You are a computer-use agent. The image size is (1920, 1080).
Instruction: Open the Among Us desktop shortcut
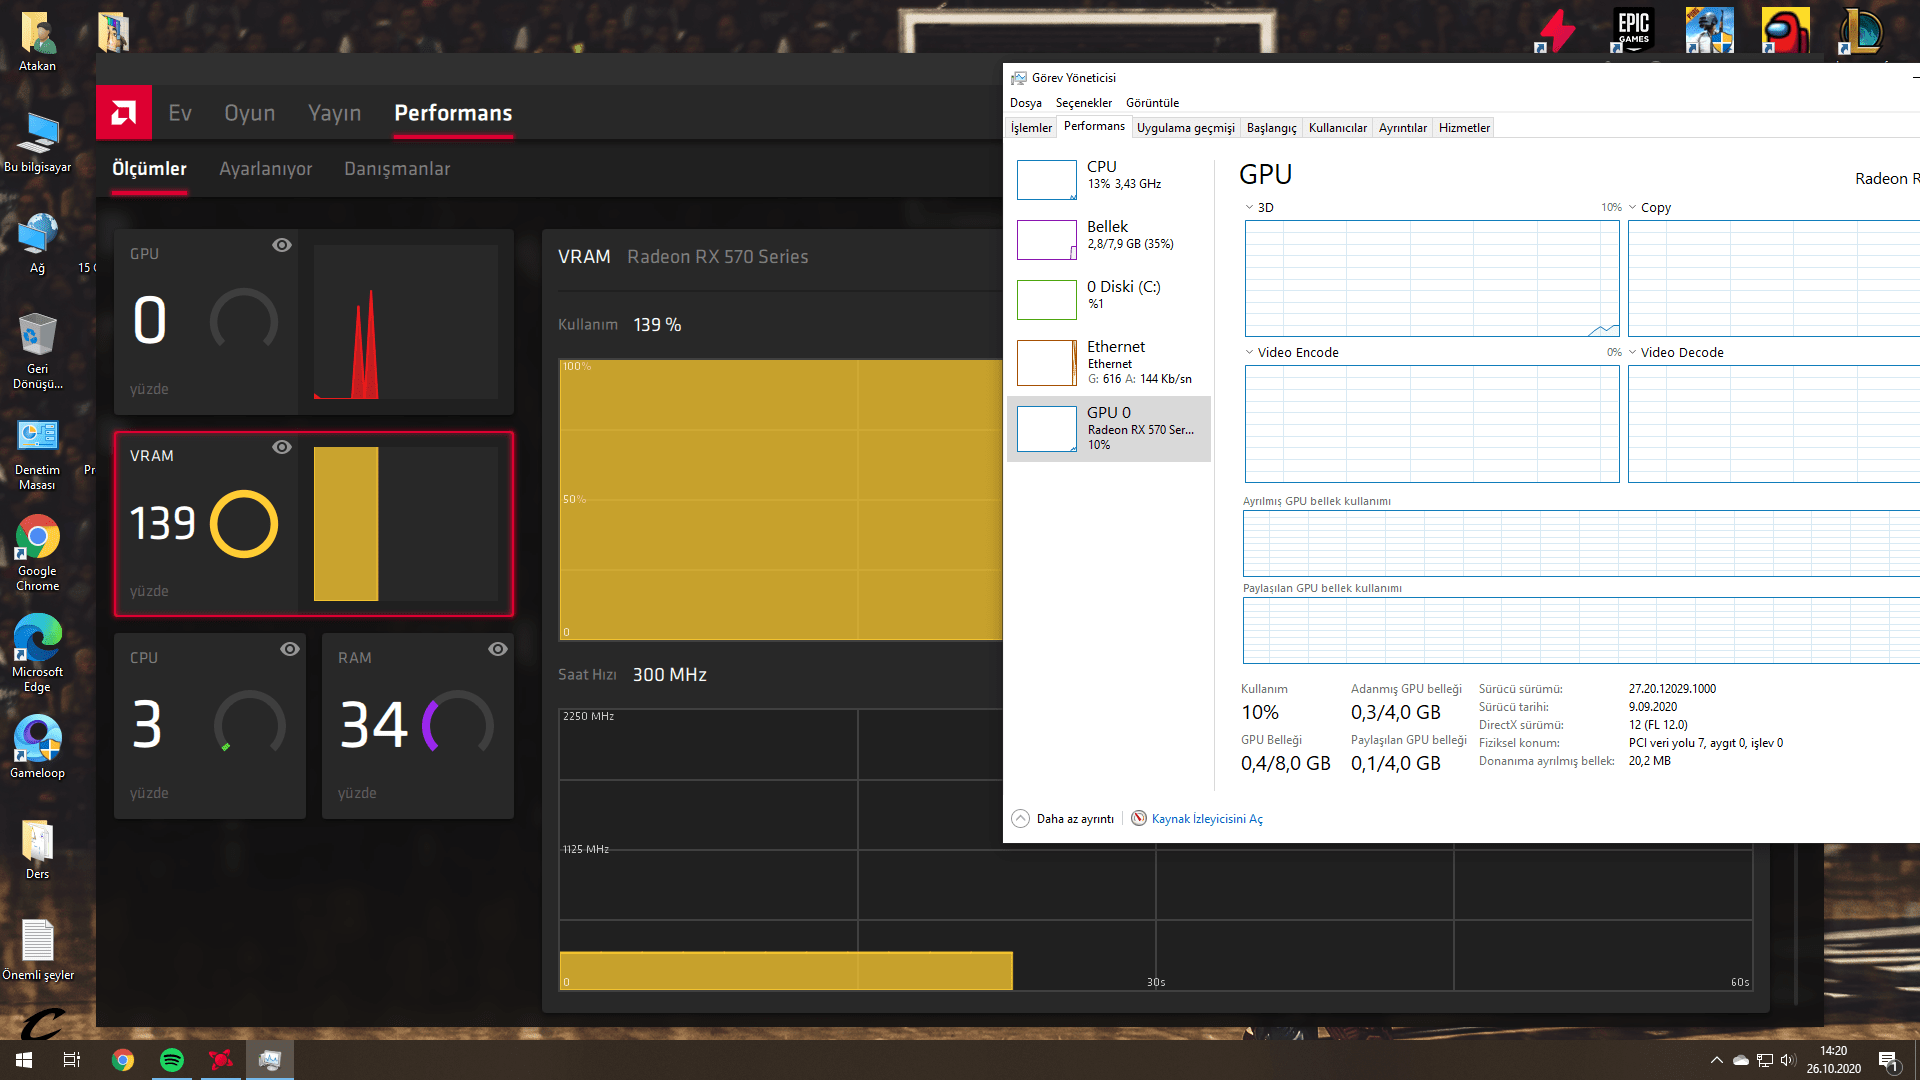[x=1785, y=30]
